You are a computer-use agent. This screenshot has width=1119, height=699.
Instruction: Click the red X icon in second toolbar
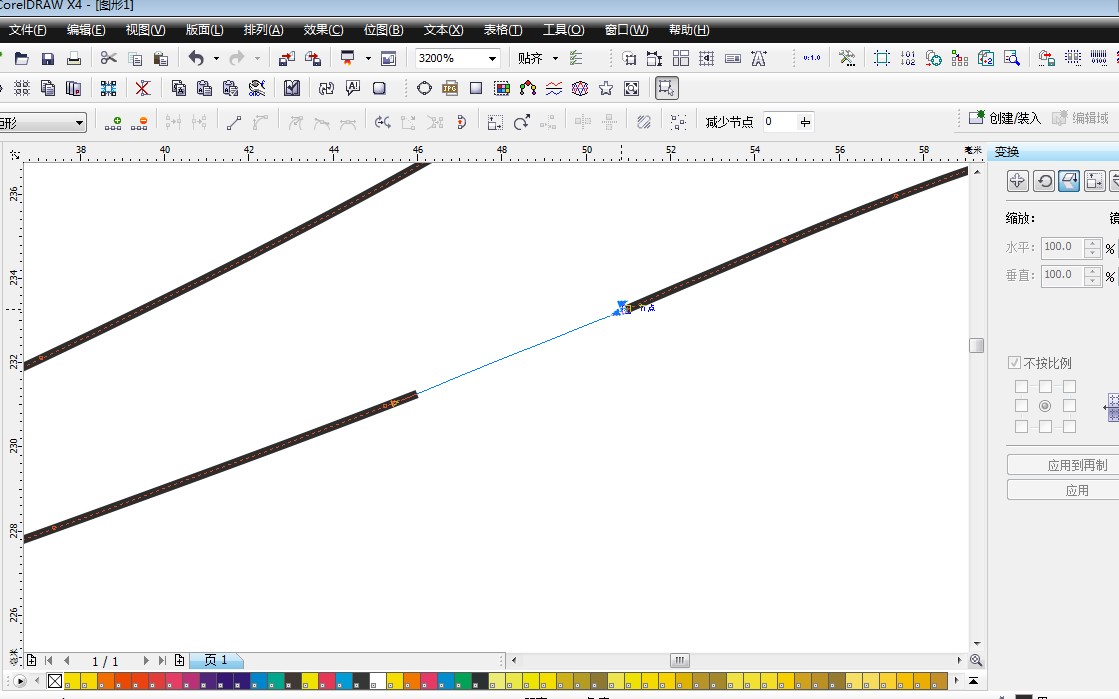pos(143,89)
